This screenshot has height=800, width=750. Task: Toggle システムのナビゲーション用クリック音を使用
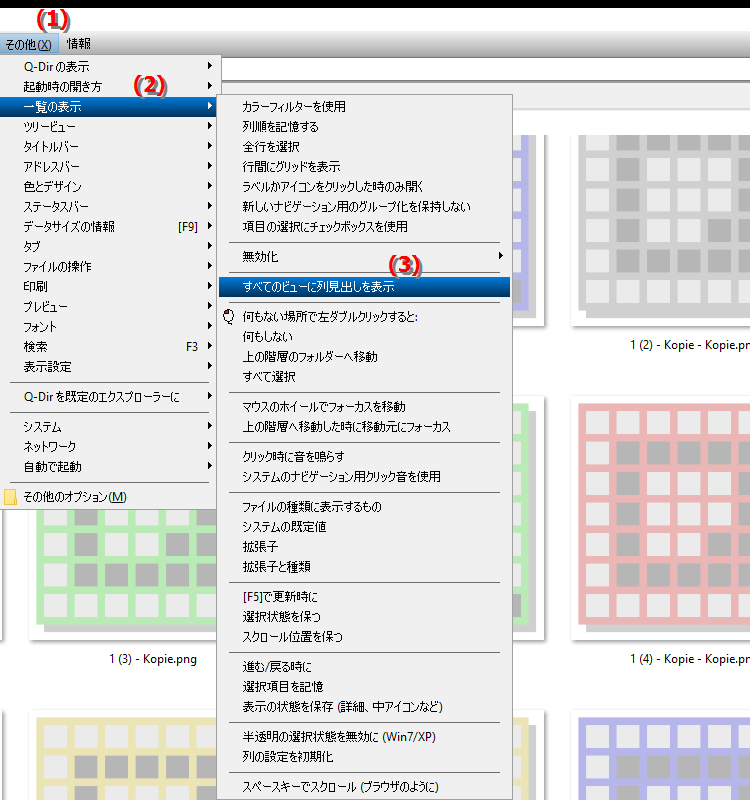click(x=364, y=477)
